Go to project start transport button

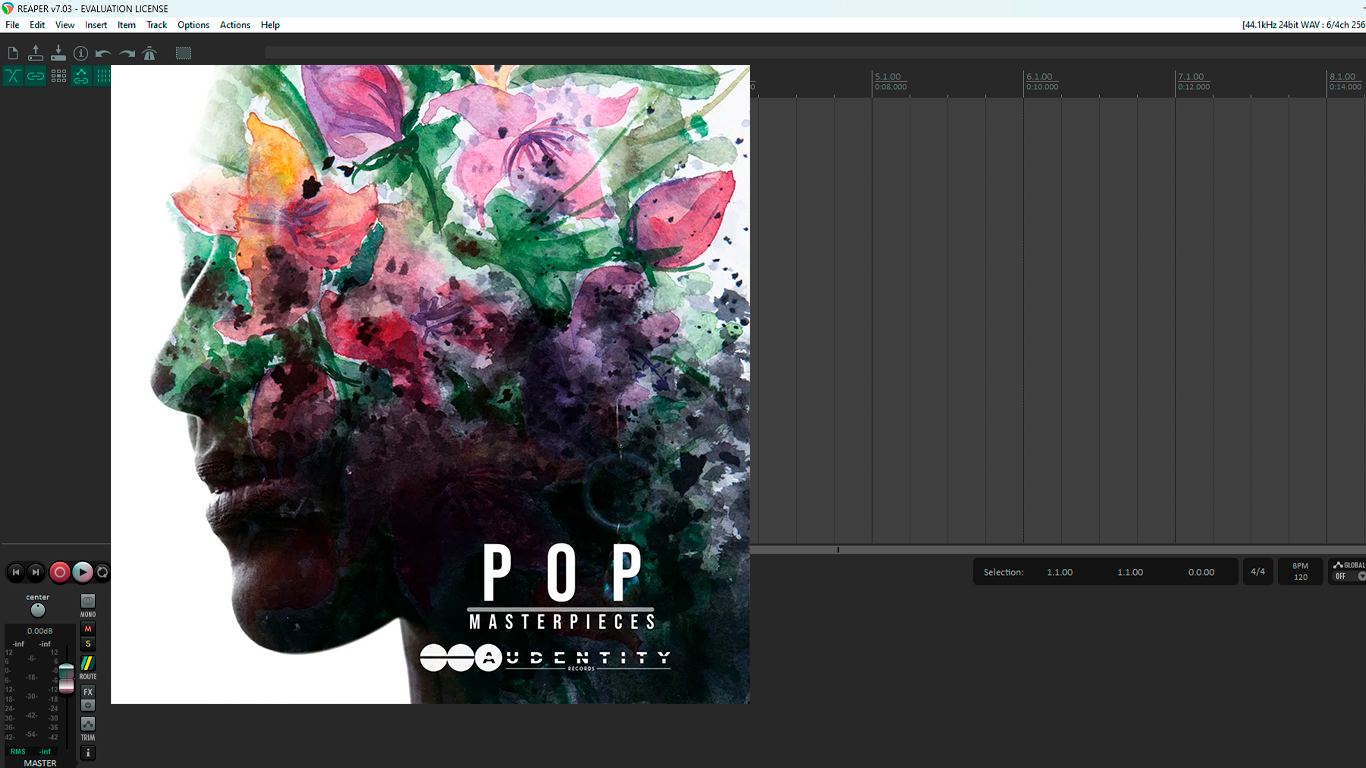[x=15, y=572]
